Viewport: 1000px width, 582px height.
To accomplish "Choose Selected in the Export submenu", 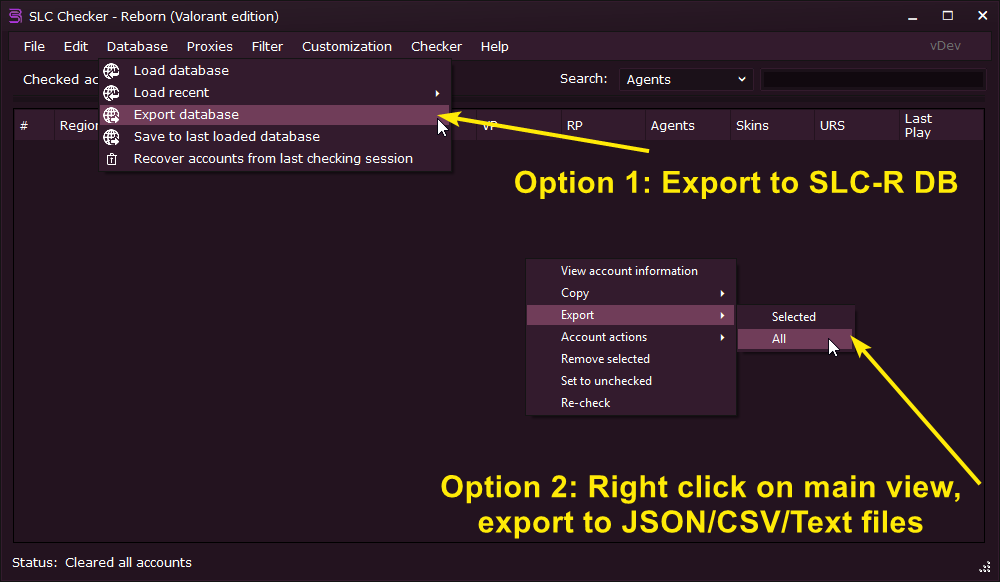I will pyautogui.click(x=793, y=317).
